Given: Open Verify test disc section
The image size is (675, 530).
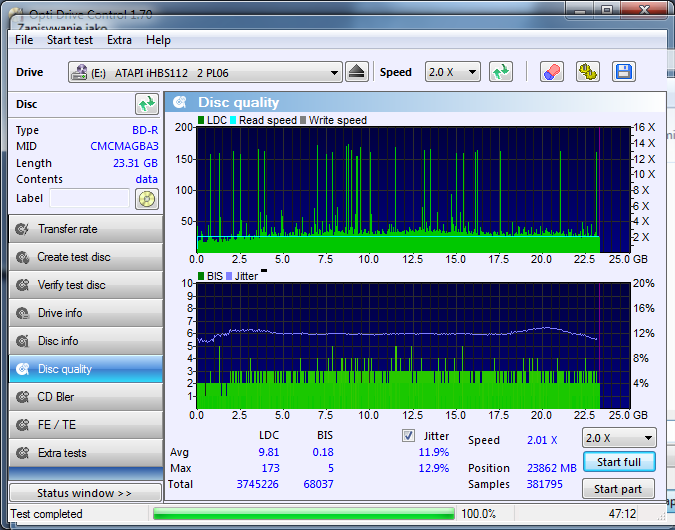Looking at the screenshot, I should (86, 285).
